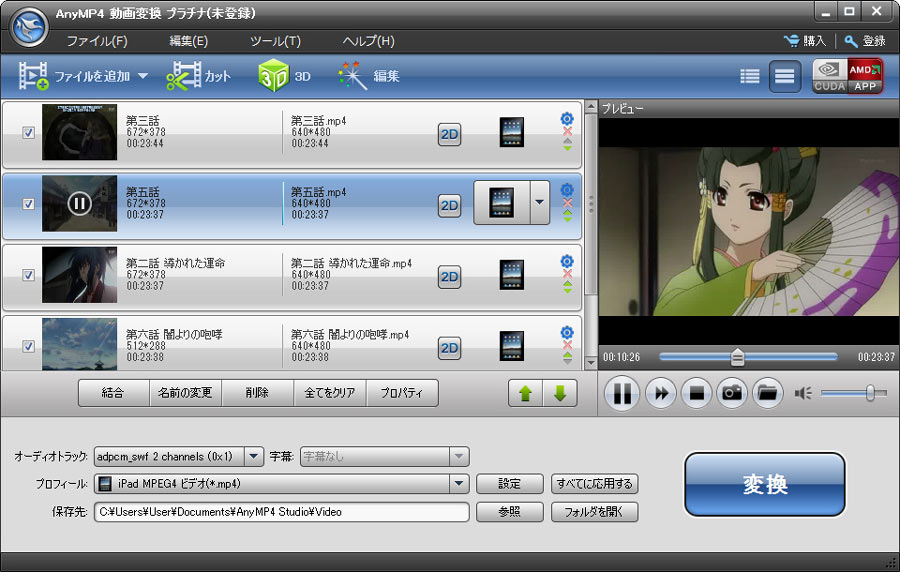
Task: Take a snapshot with the camera icon
Action: (731, 393)
